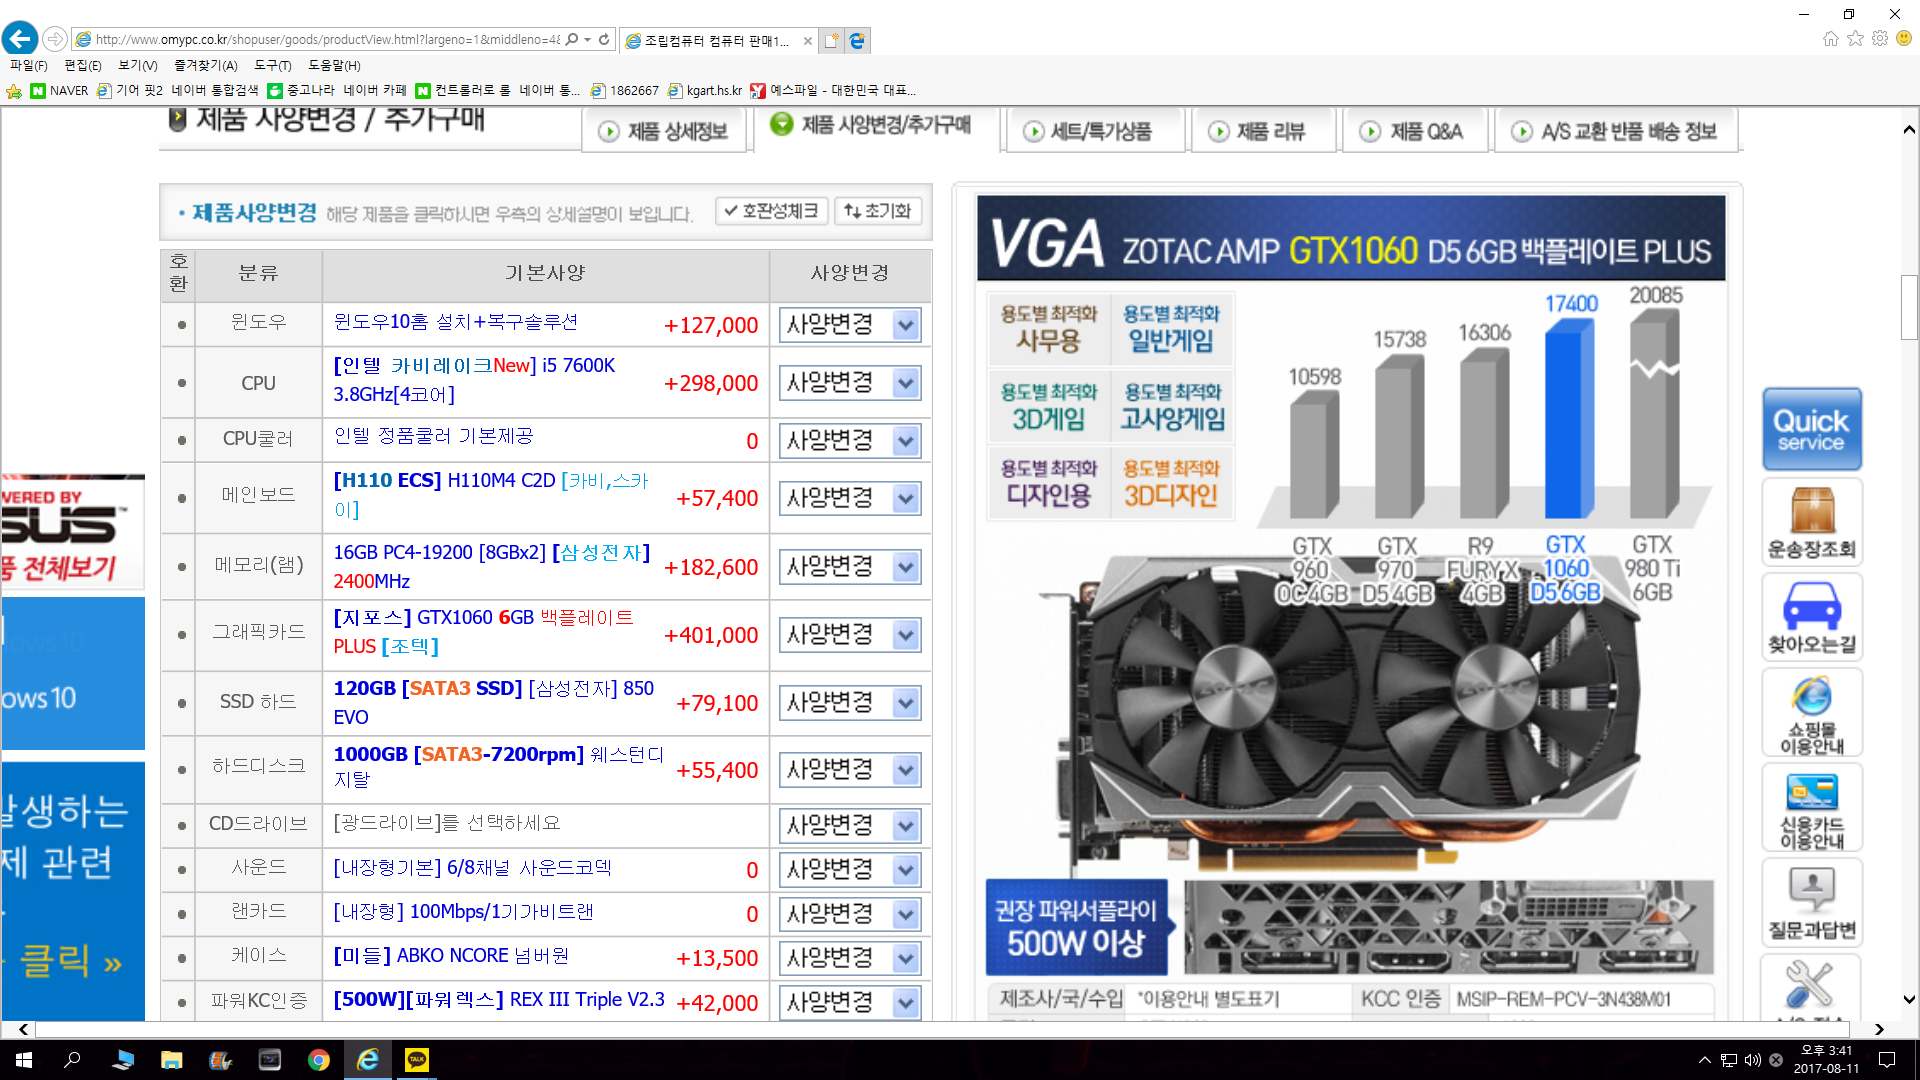The image size is (1920, 1080).
Task: Open 사양변경 dropdown for 윈도우
Action: point(849,325)
